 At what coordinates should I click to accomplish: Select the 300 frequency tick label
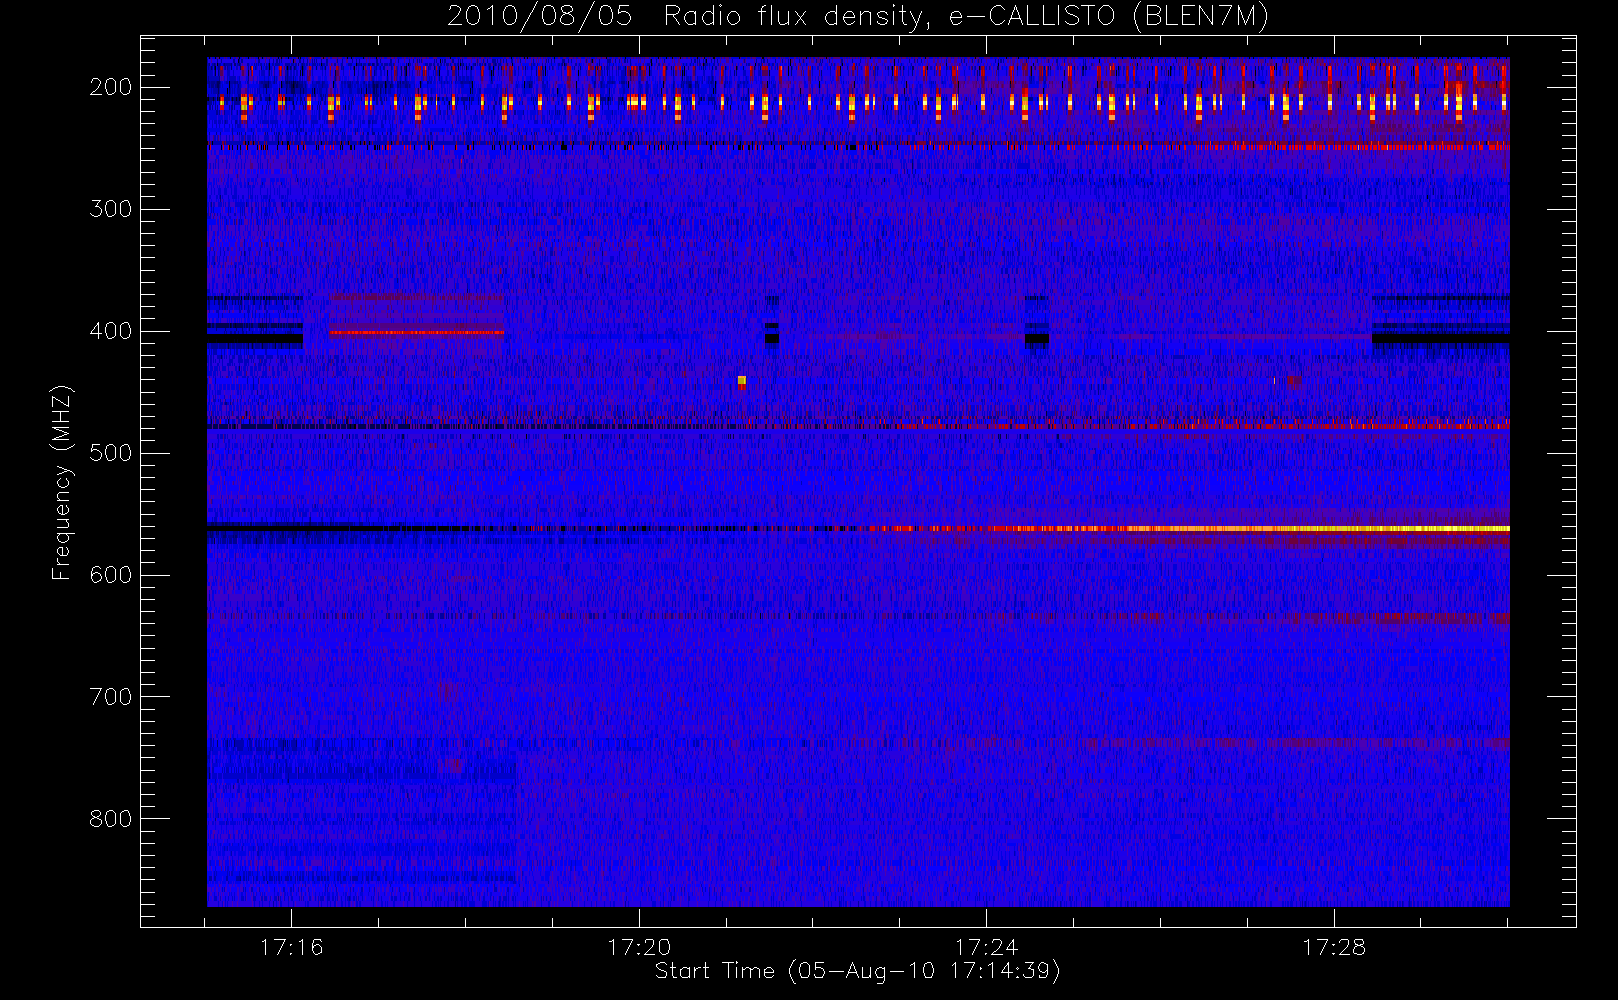[x=111, y=209]
